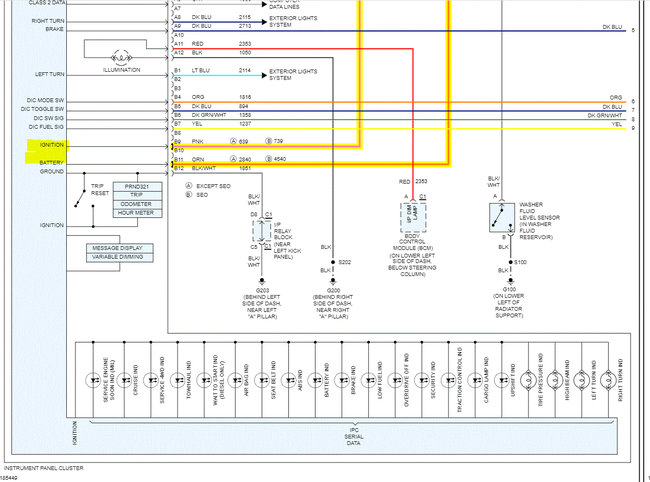
Task: Click the PRND321 display box
Action: click(137, 187)
